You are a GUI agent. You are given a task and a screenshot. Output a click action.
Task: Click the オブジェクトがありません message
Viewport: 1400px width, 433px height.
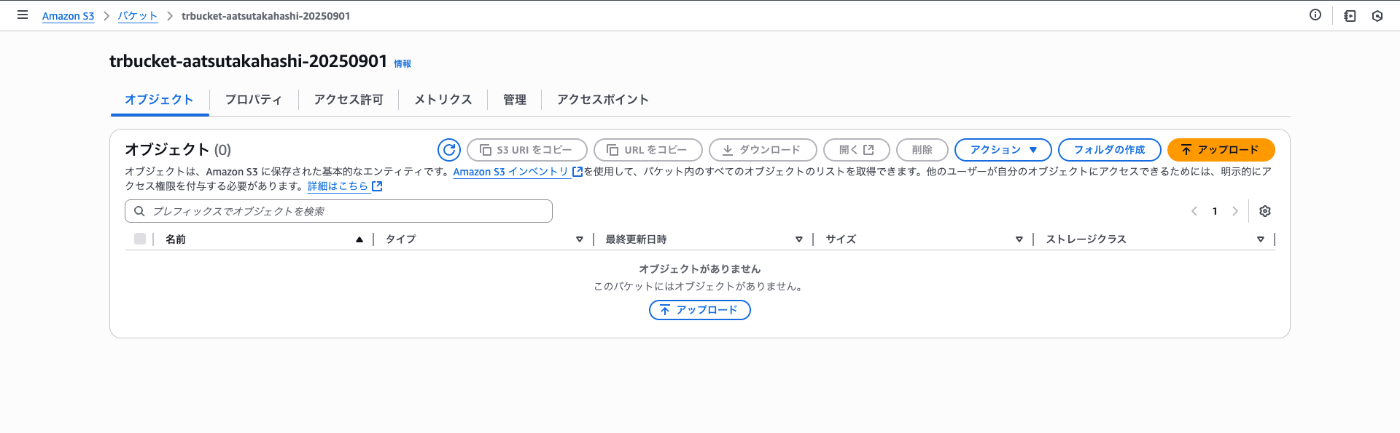click(700, 269)
